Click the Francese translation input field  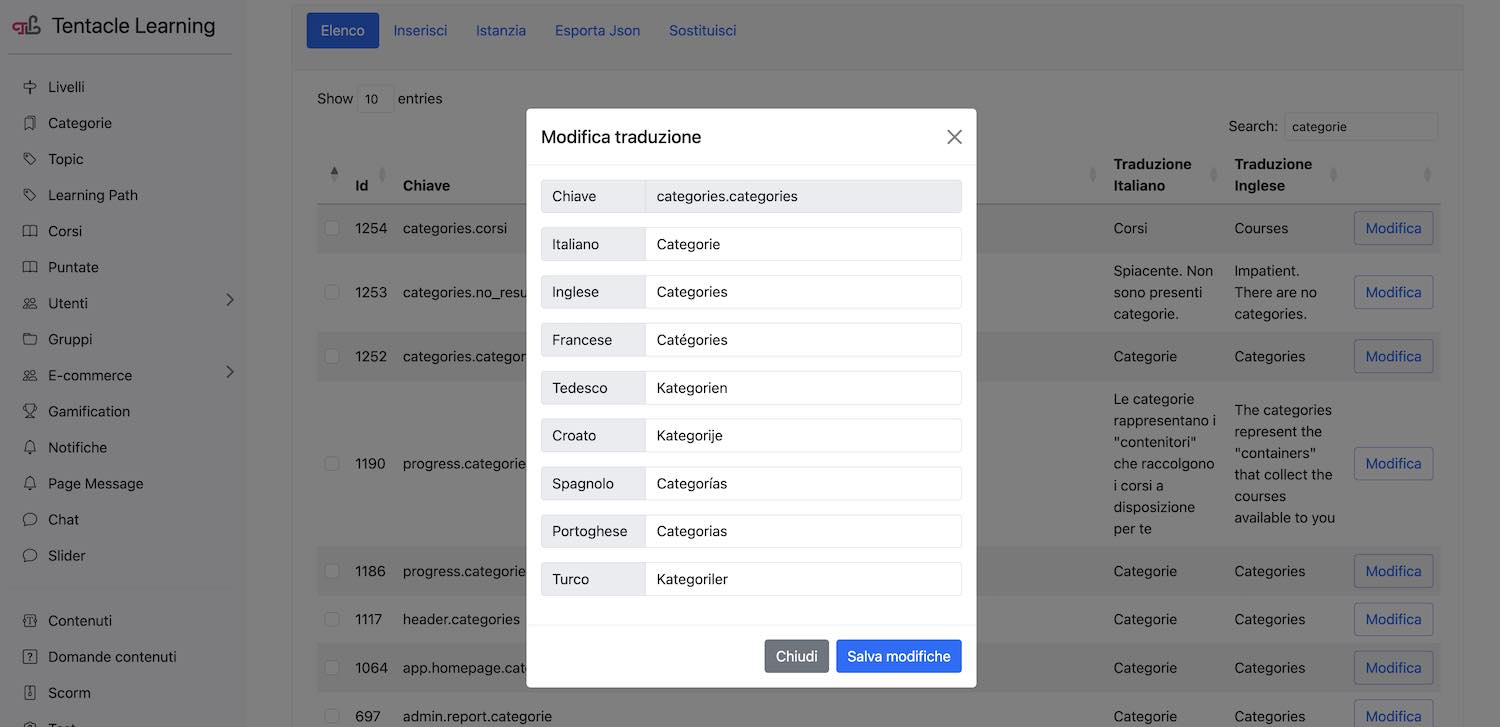pyautogui.click(x=802, y=340)
